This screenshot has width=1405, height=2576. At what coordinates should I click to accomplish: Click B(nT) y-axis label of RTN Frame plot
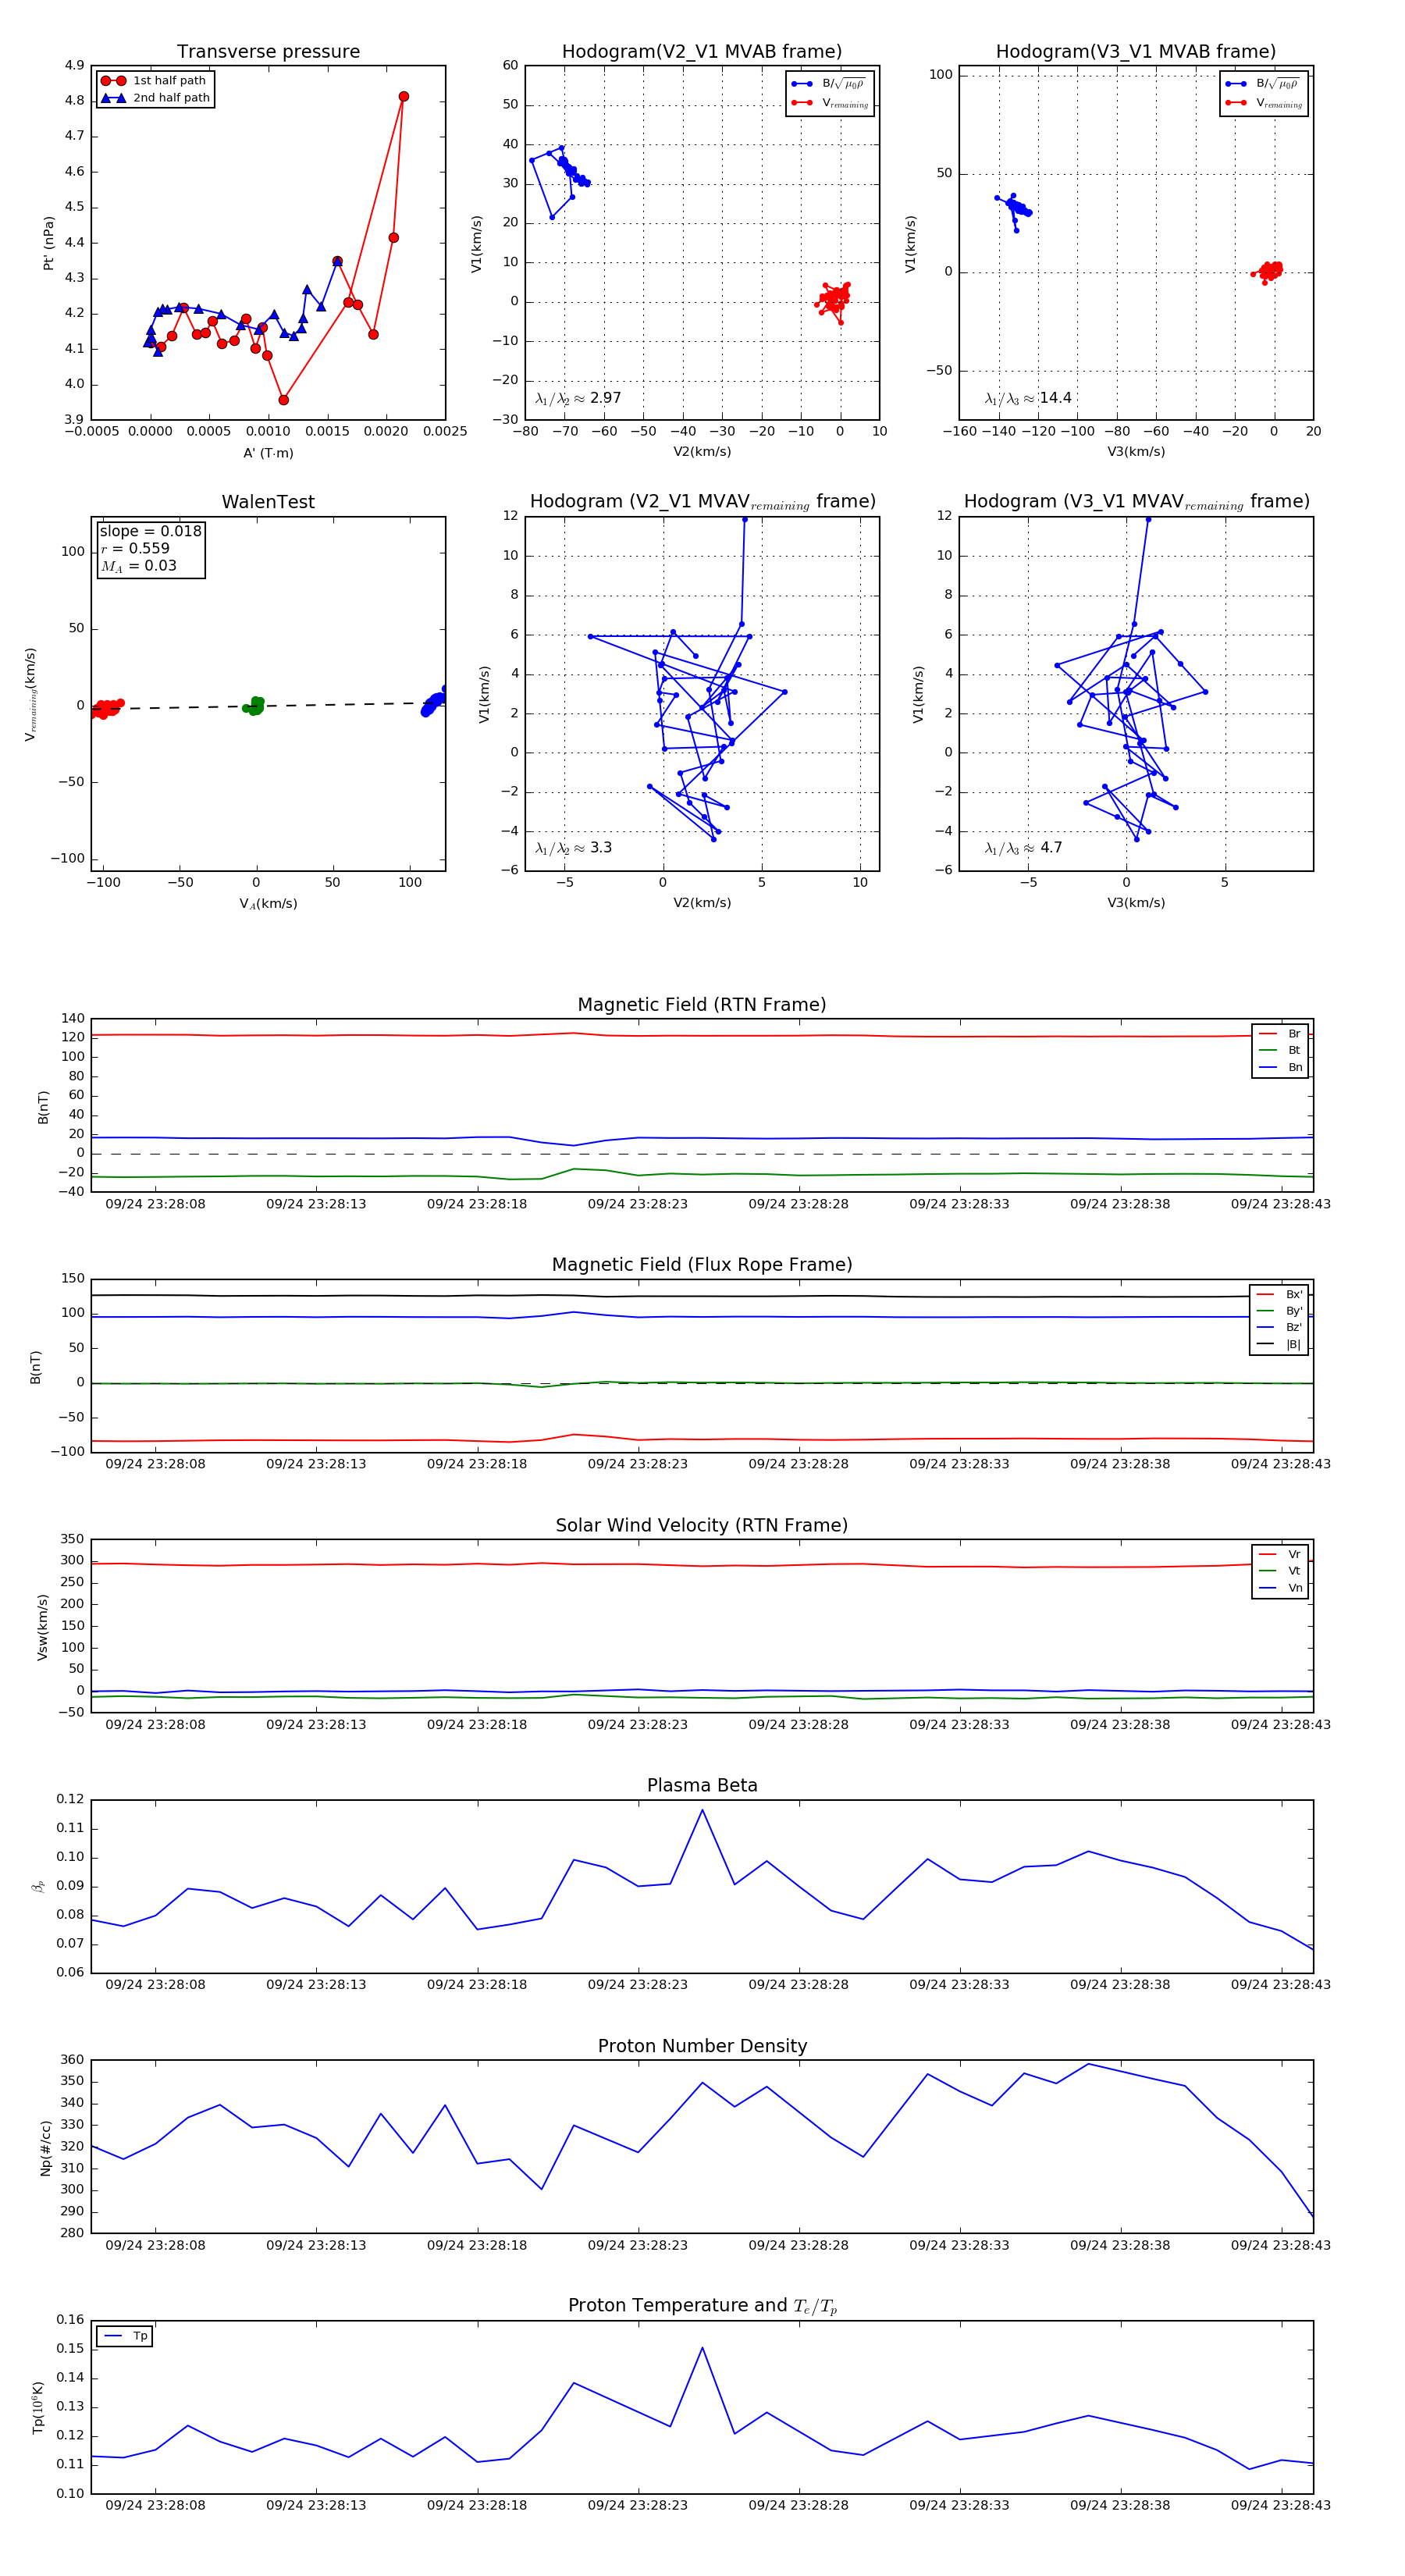click(x=43, y=1106)
